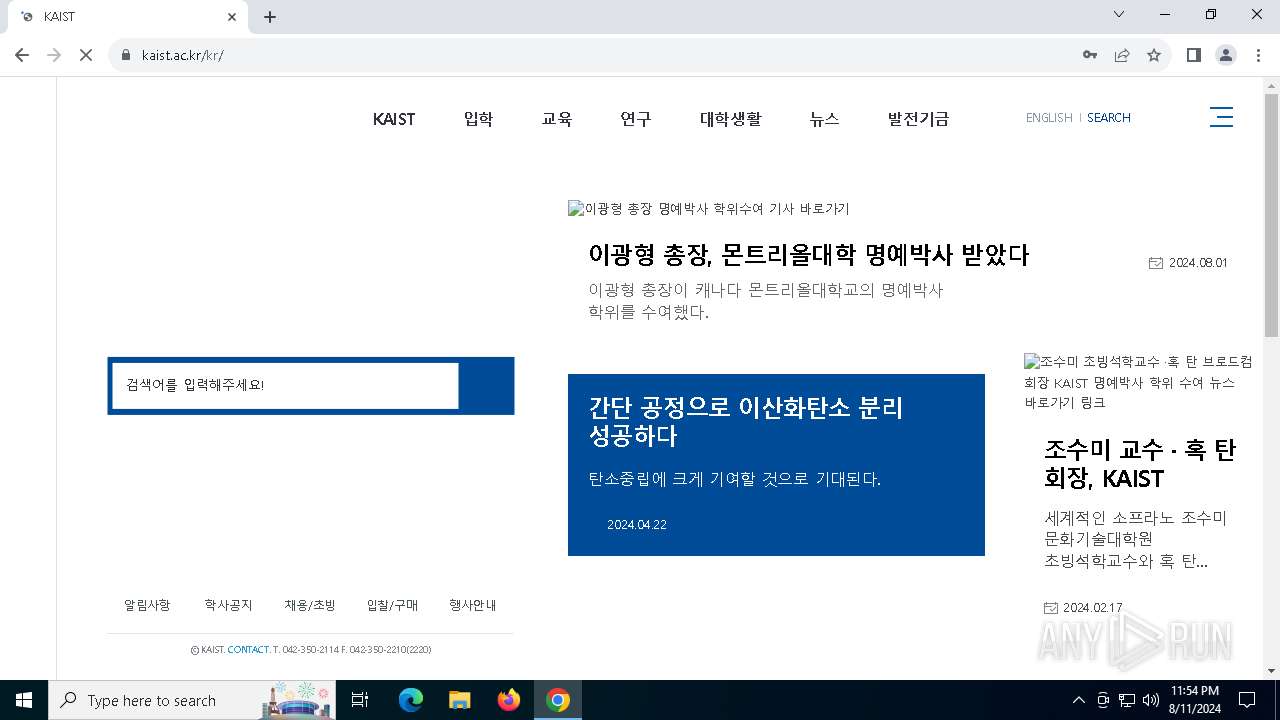This screenshot has width=1280, height=720.
Task: Click the calendar icon beside 2024.08.01
Action: pos(1156,263)
